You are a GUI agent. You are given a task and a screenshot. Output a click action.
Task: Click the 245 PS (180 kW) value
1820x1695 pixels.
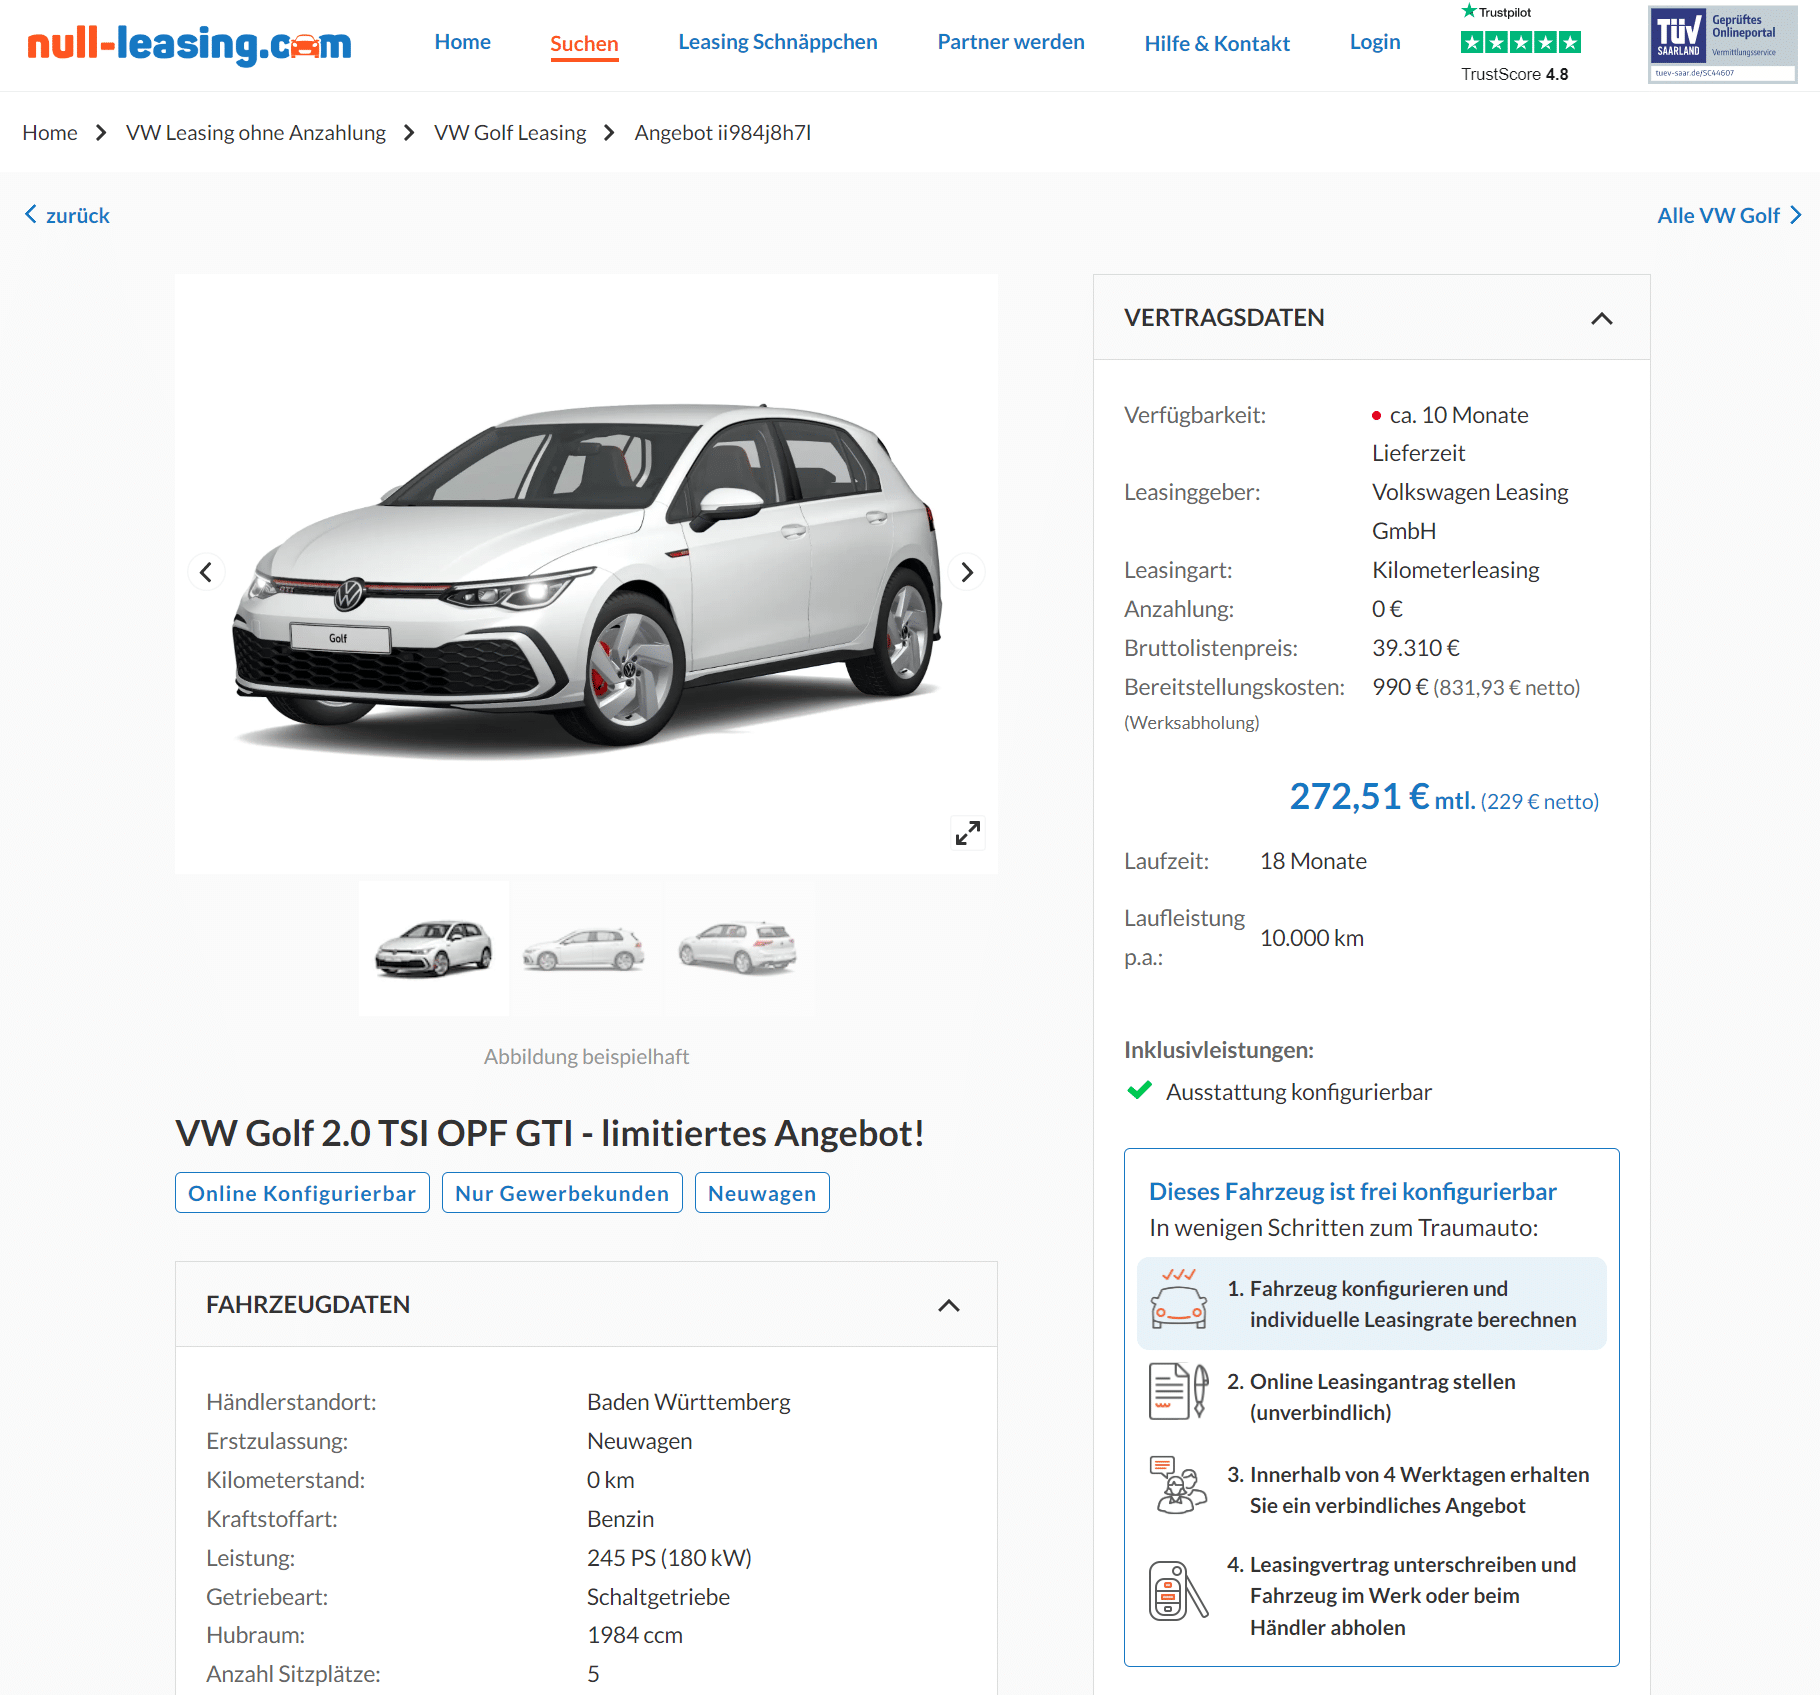pos(668,1558)
